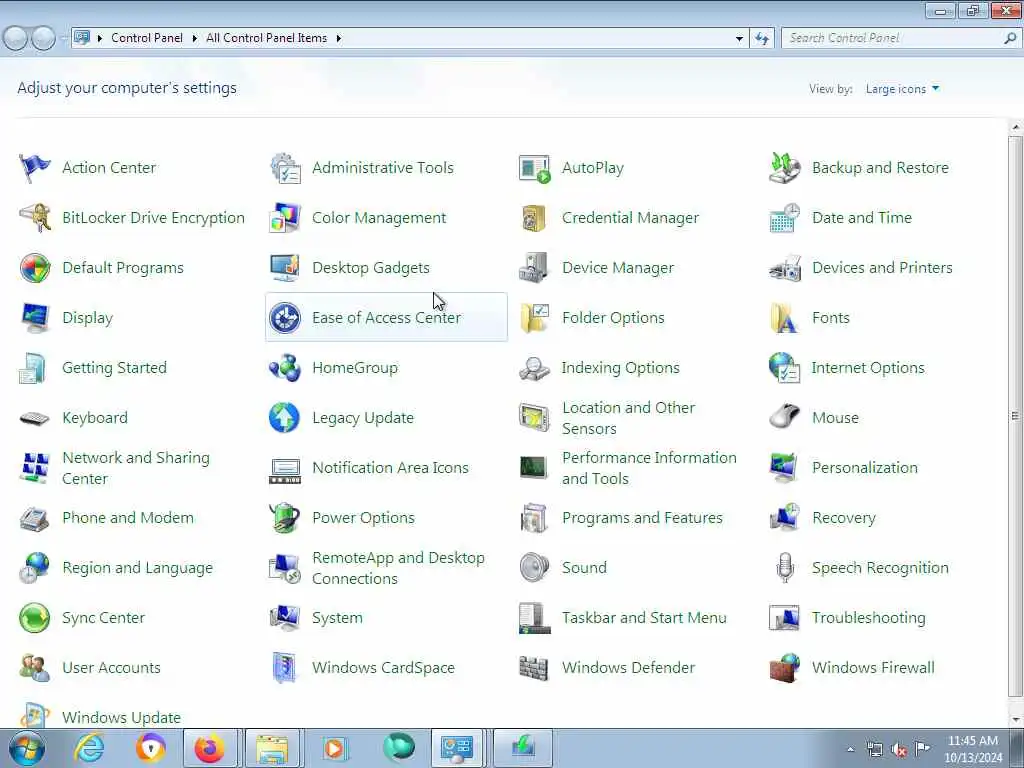Open the Phone and Modem link

tap(128, 518)
